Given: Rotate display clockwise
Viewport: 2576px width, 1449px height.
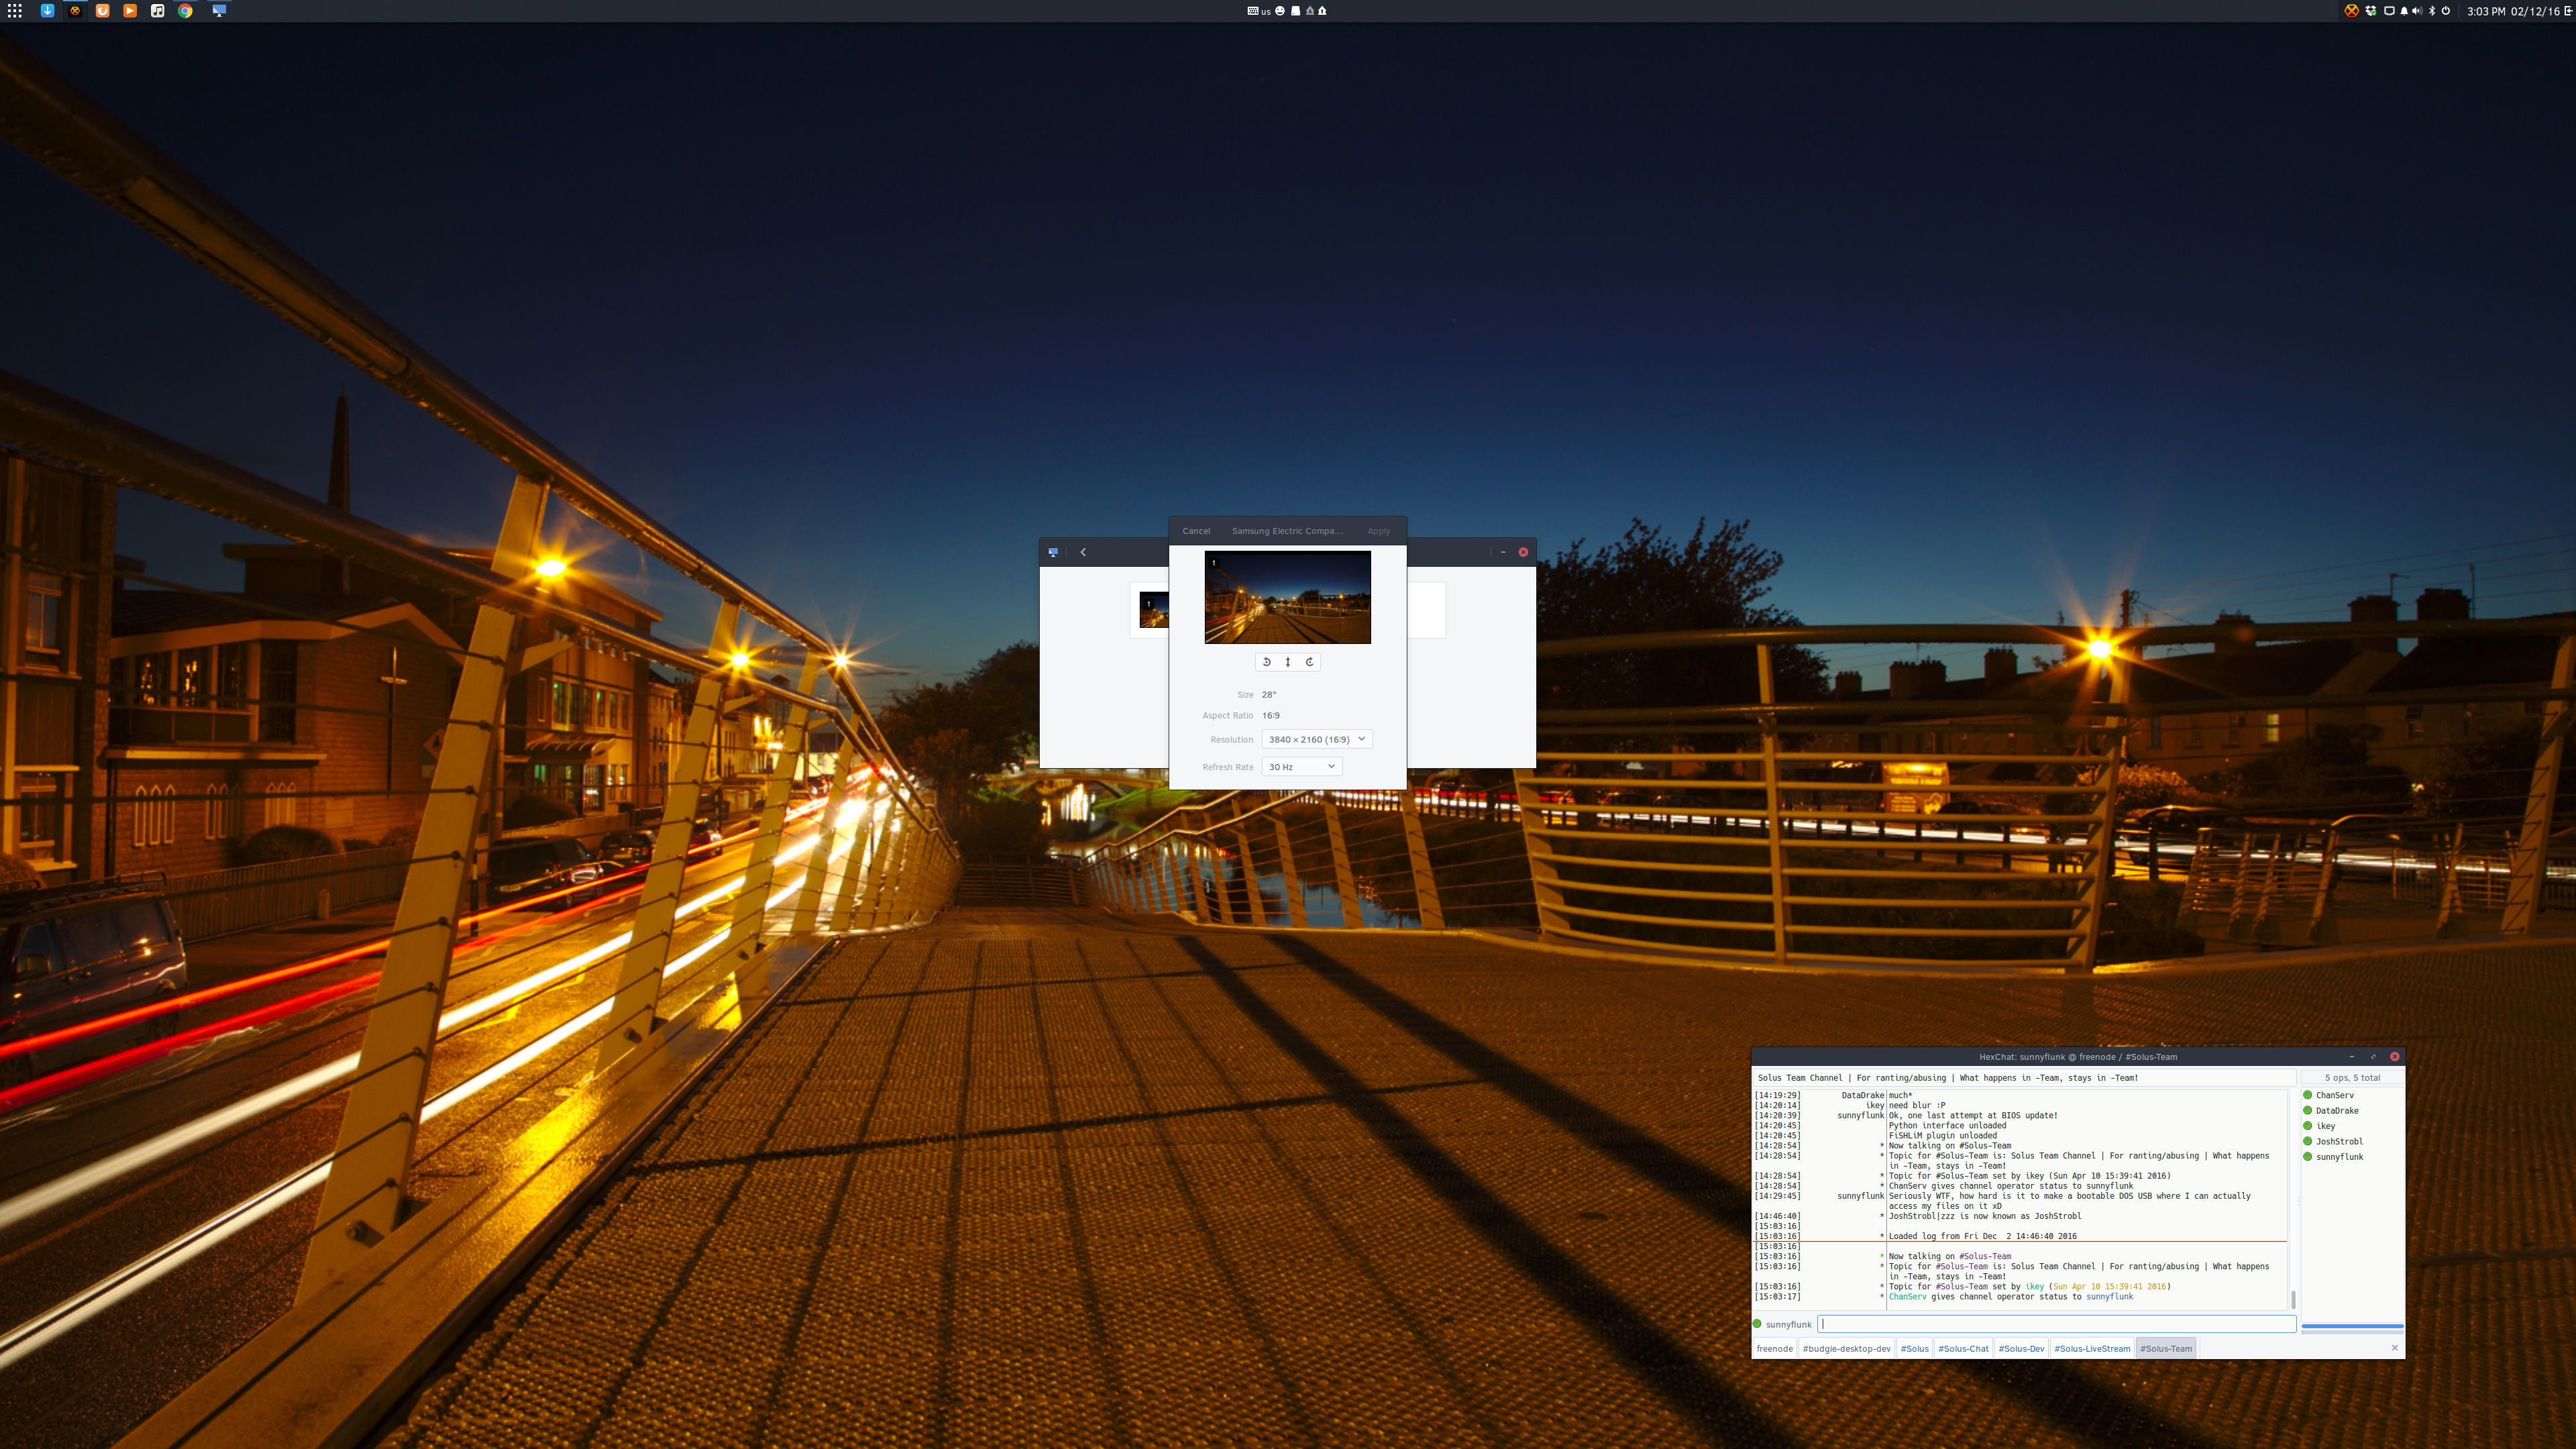Looking at the screenshot, I should tap(1309, 662).
